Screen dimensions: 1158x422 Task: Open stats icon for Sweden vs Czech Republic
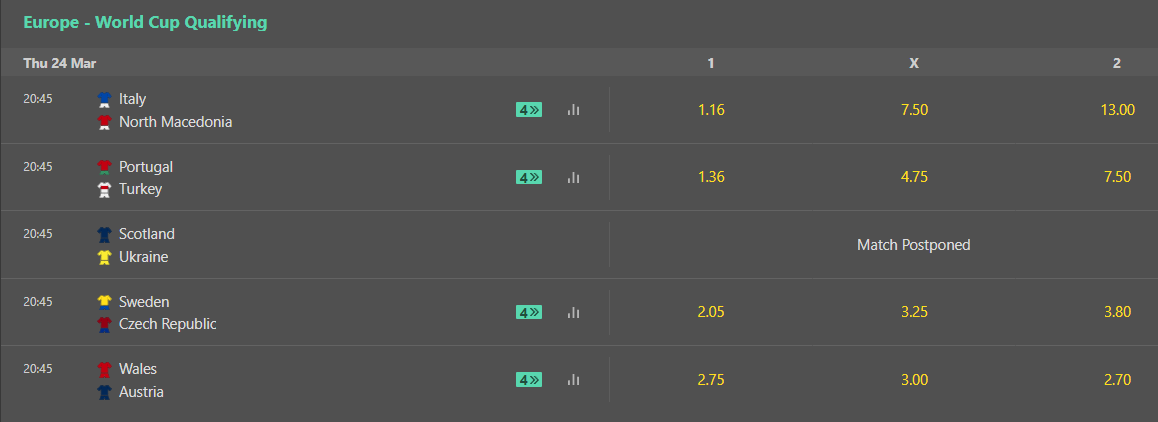pos(573,313)
